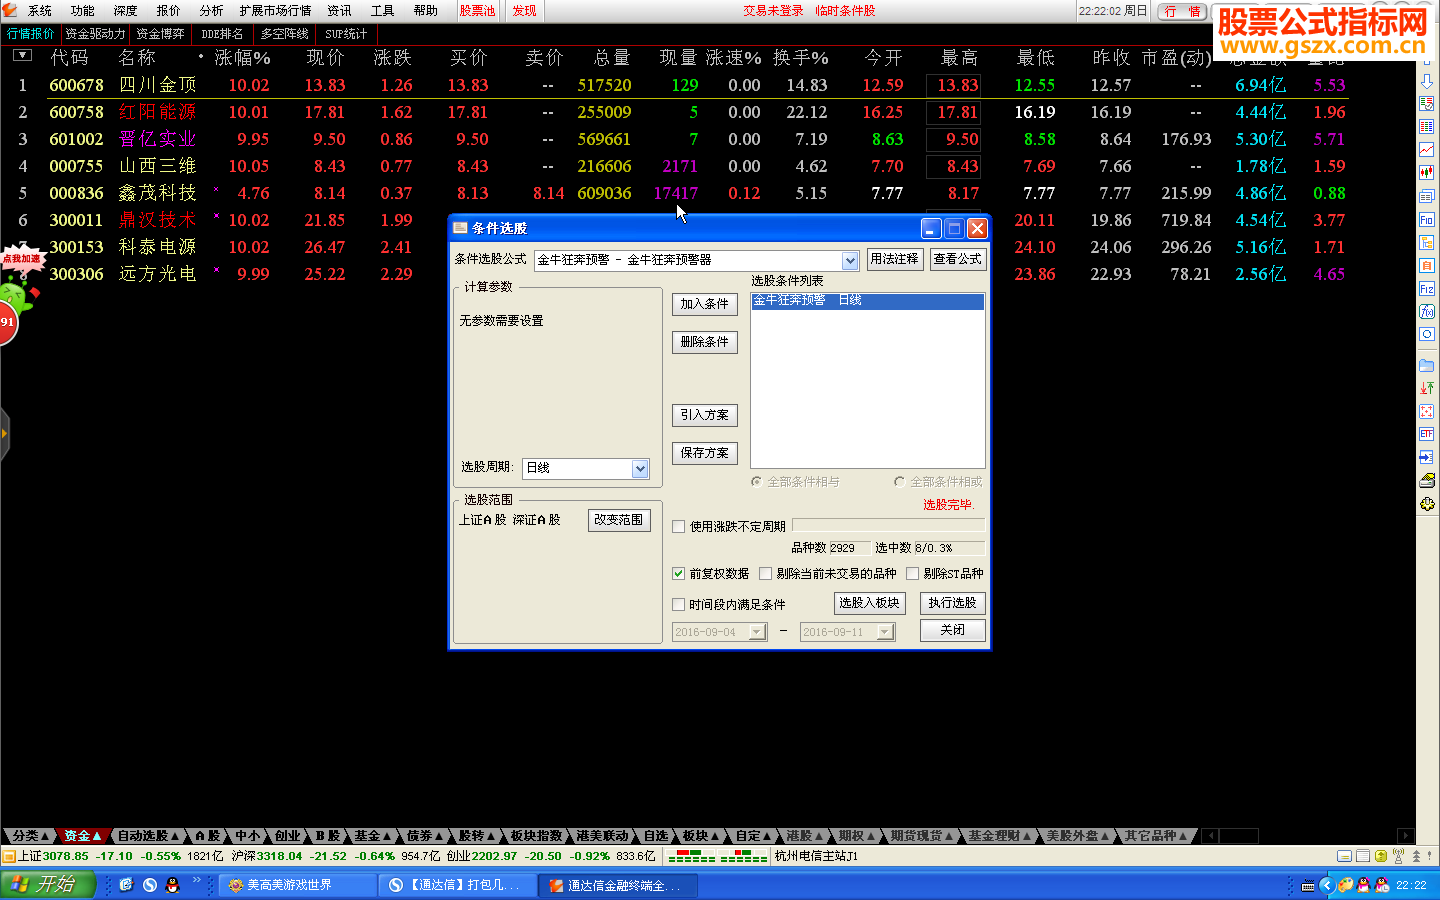This screenshot has width=1440, height=900.
Task: Click the 涨幅% column header
Action: coord(242,58)
